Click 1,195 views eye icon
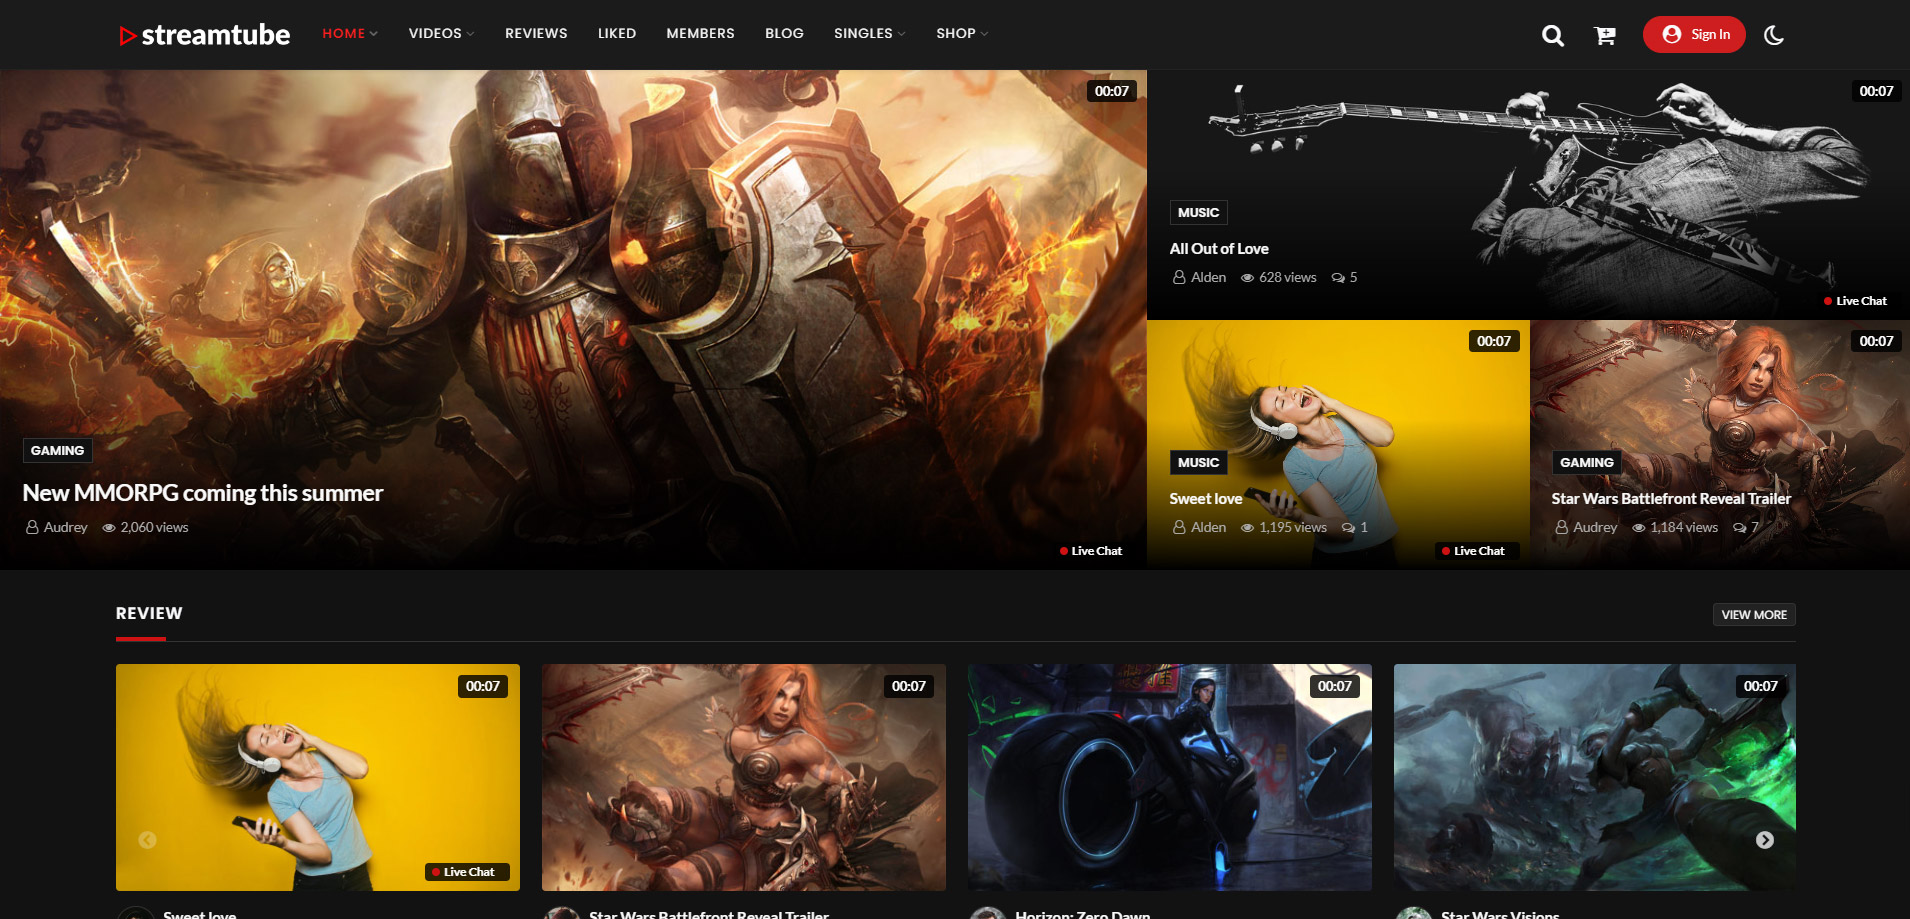1910x919 pixels. pos(1247,528)
